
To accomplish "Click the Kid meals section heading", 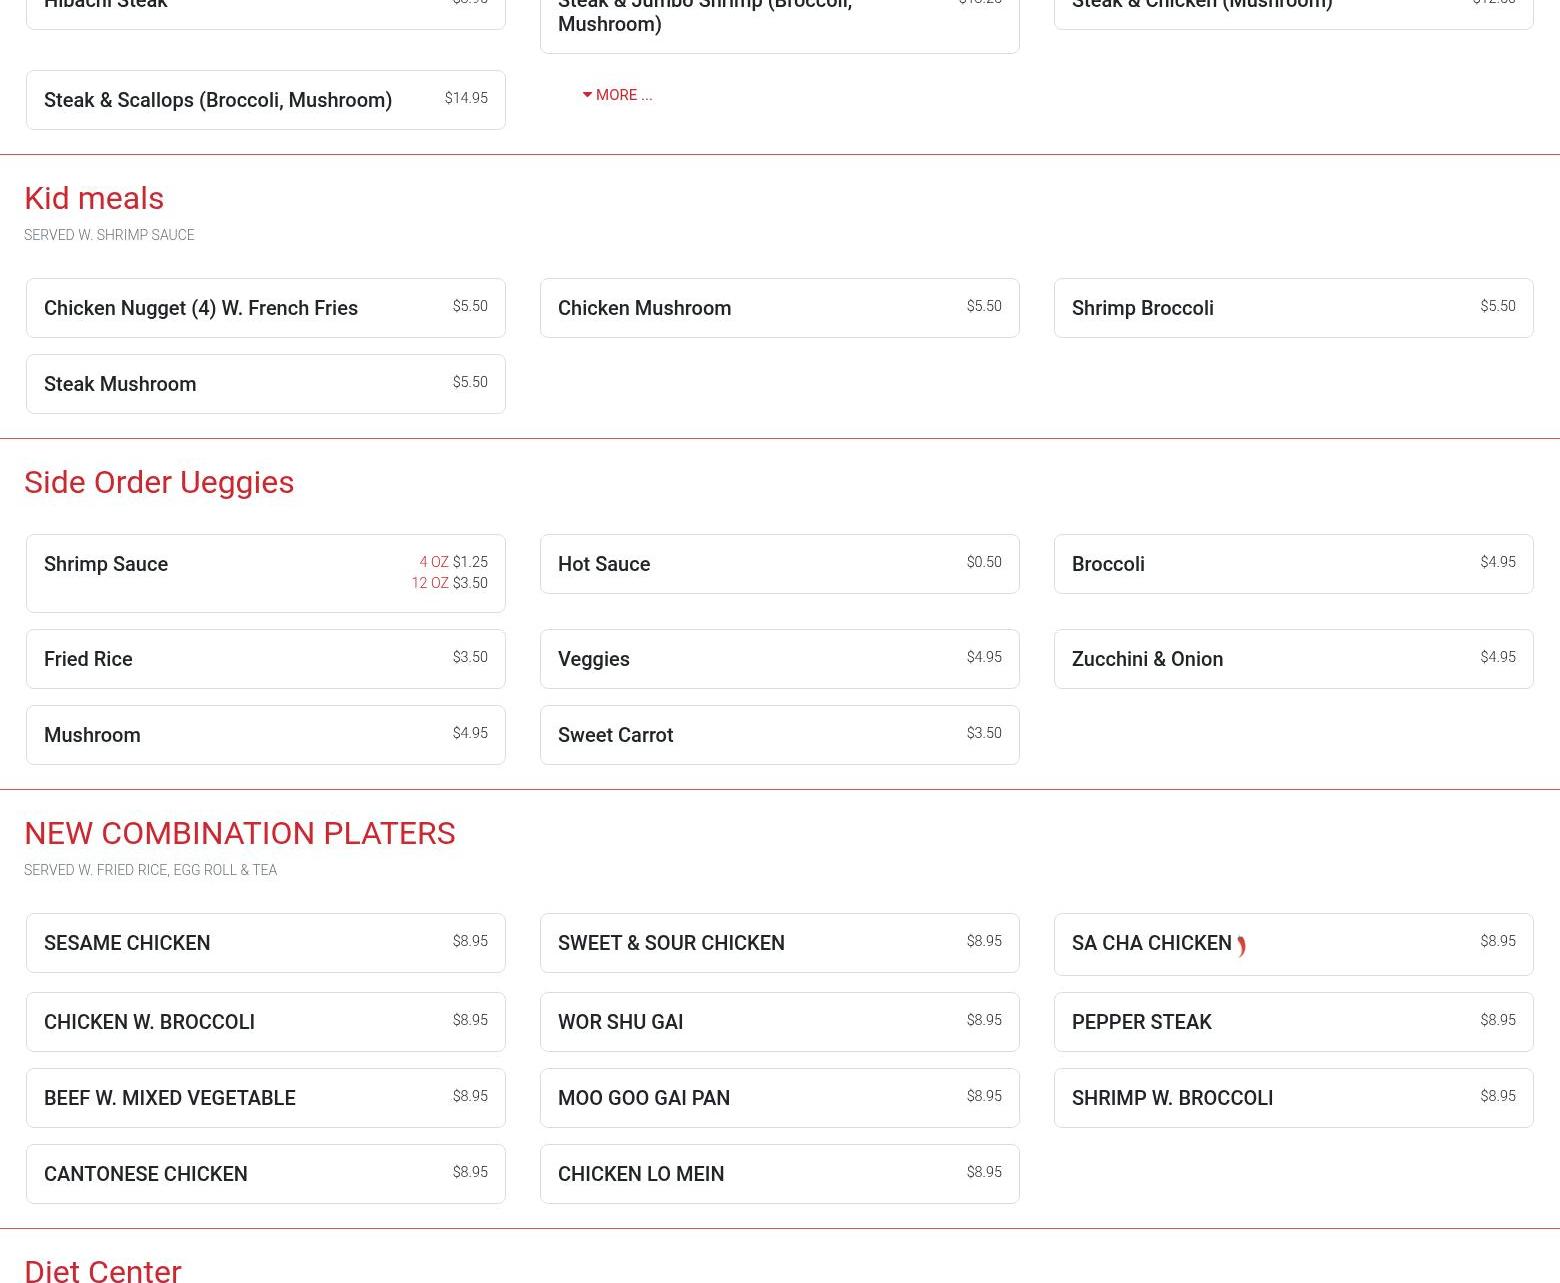I will (94, 198).
